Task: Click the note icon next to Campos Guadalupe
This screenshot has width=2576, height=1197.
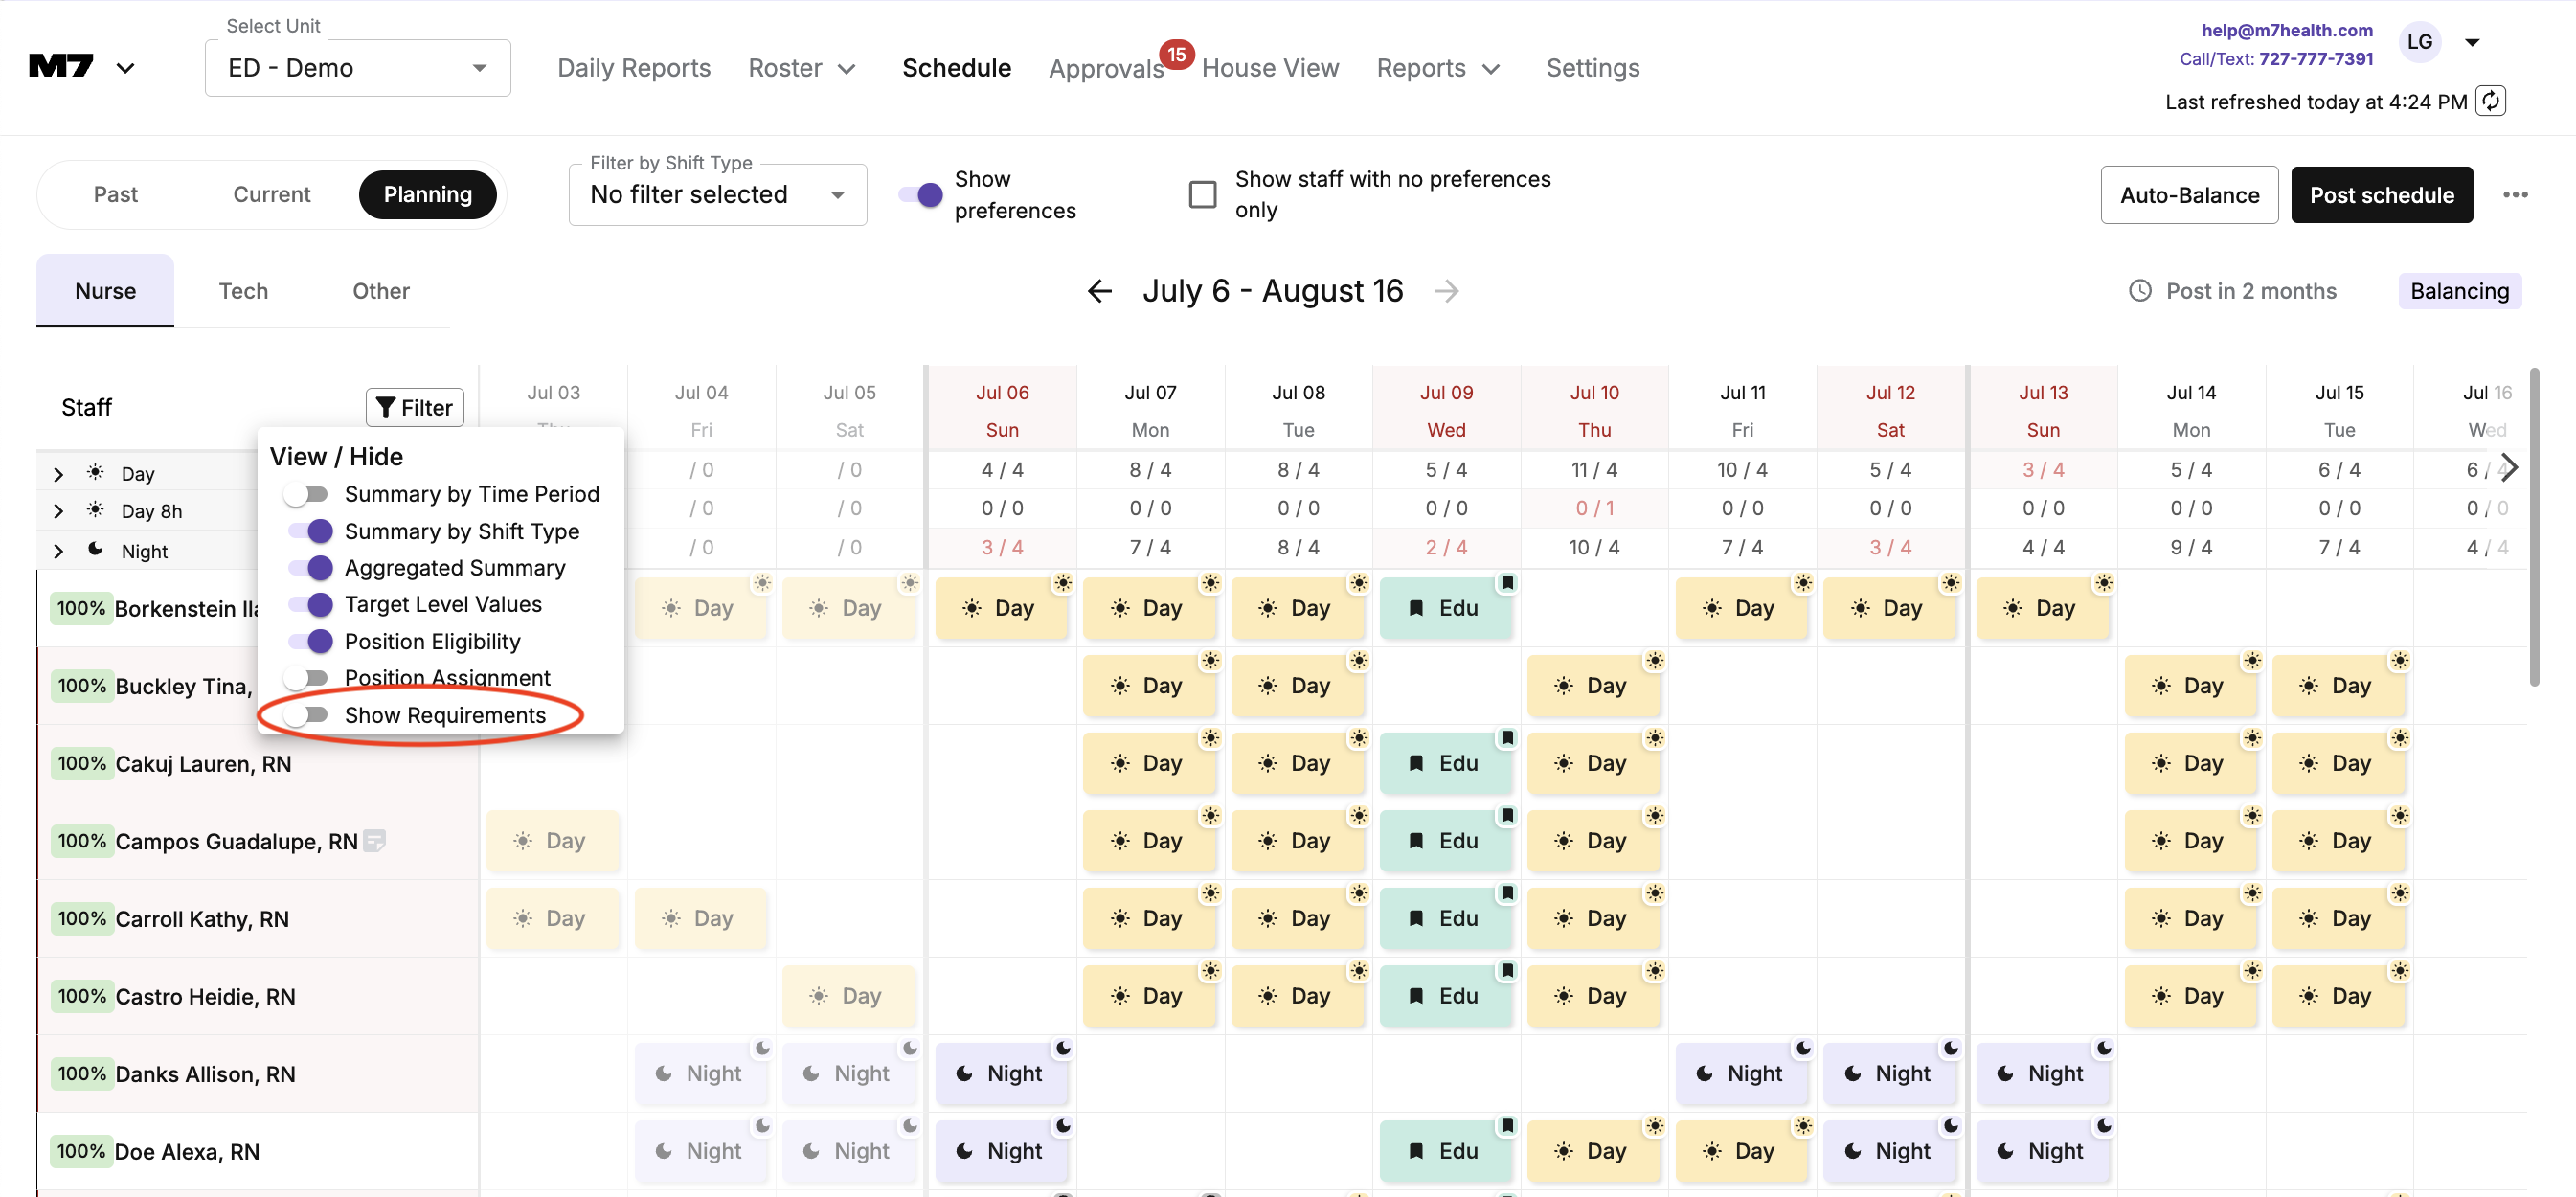Action: [375, 841]
